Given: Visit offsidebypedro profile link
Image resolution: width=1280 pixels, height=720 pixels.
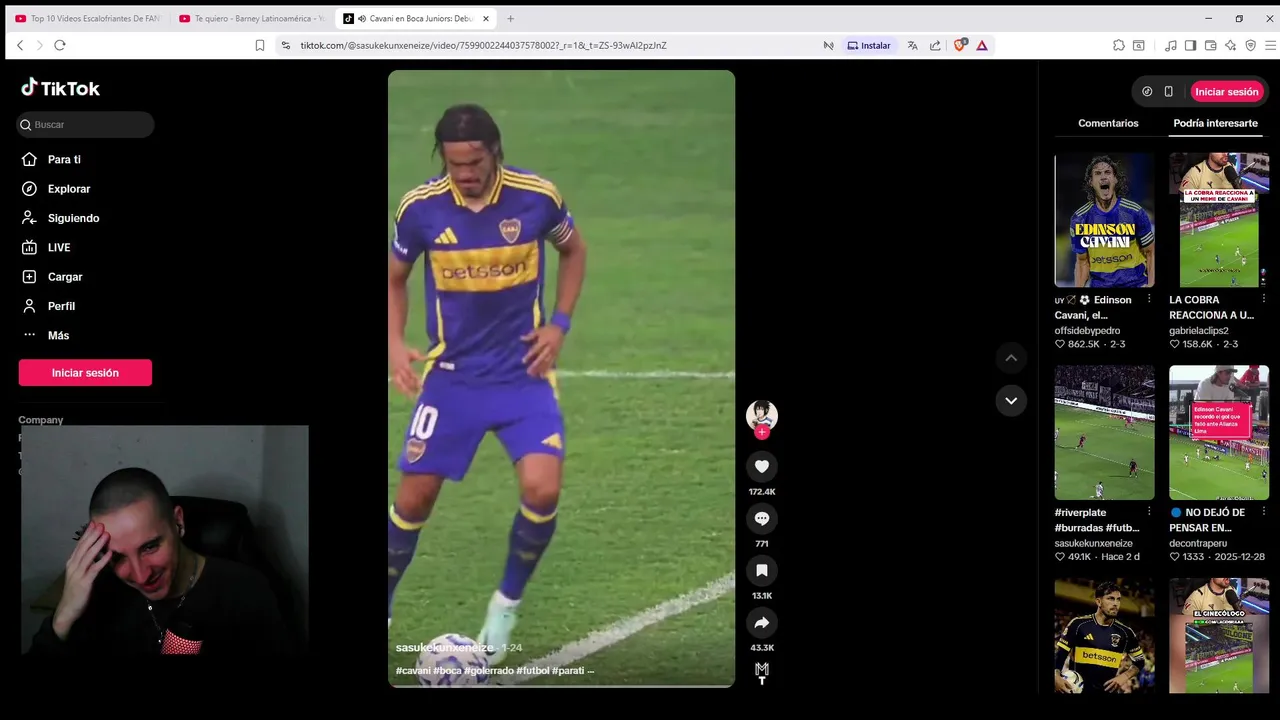Looking at the screenshot, I should click(1087, 330).
